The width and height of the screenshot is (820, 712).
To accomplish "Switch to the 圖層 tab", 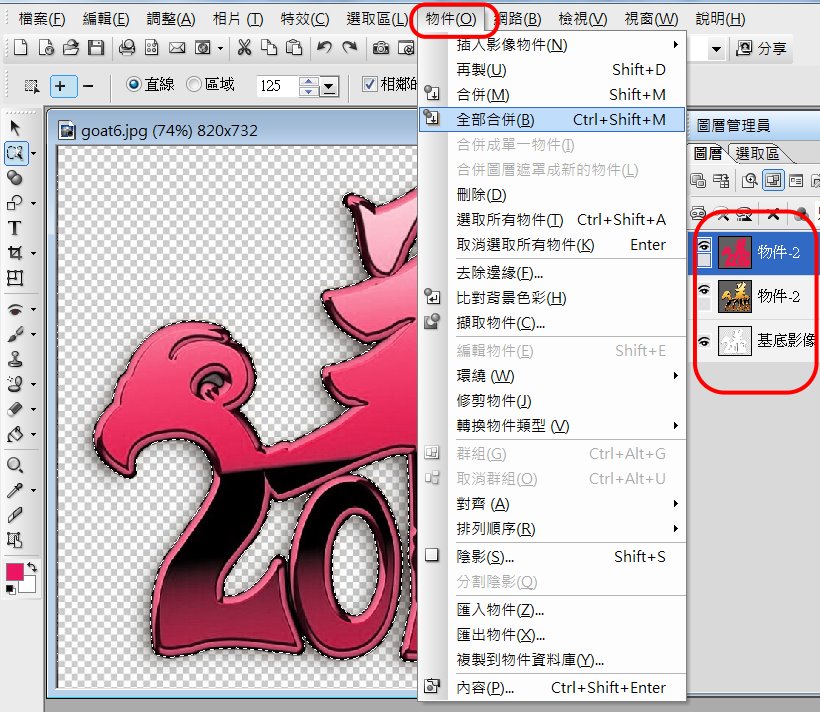I will pos(707,153).
